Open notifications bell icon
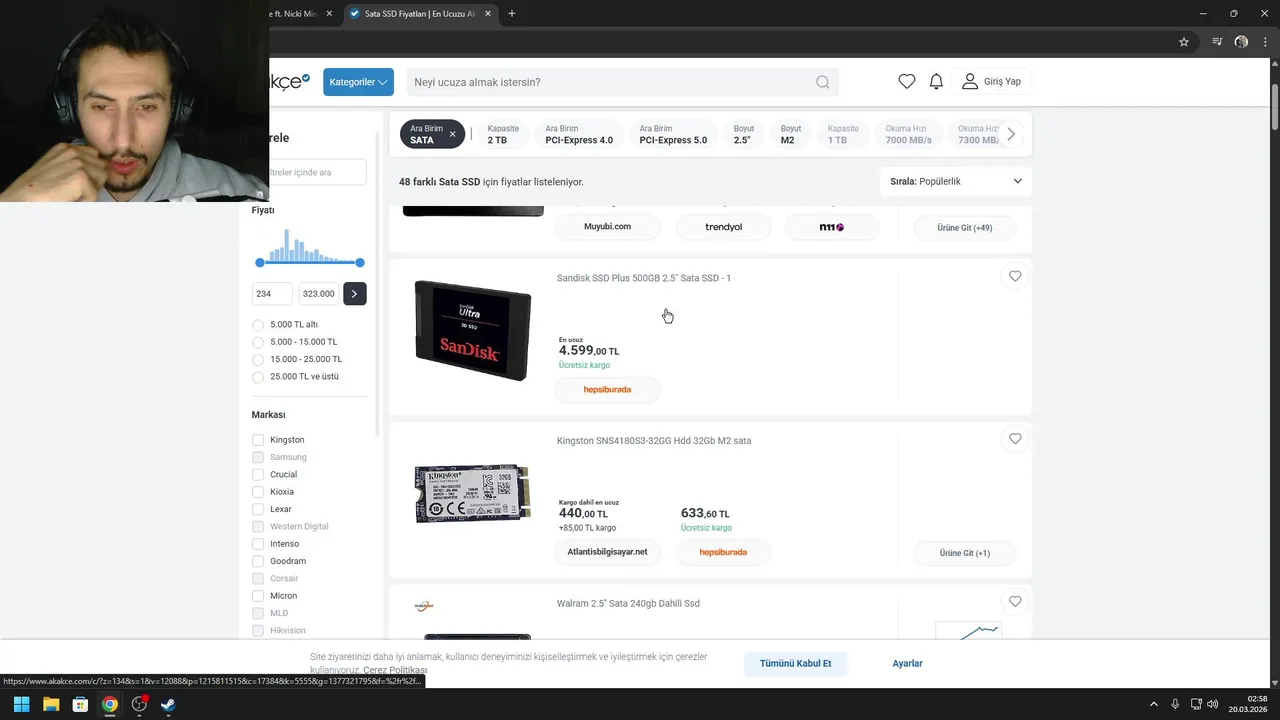Viewport: 1280px width, 720px height. point(936,82)
